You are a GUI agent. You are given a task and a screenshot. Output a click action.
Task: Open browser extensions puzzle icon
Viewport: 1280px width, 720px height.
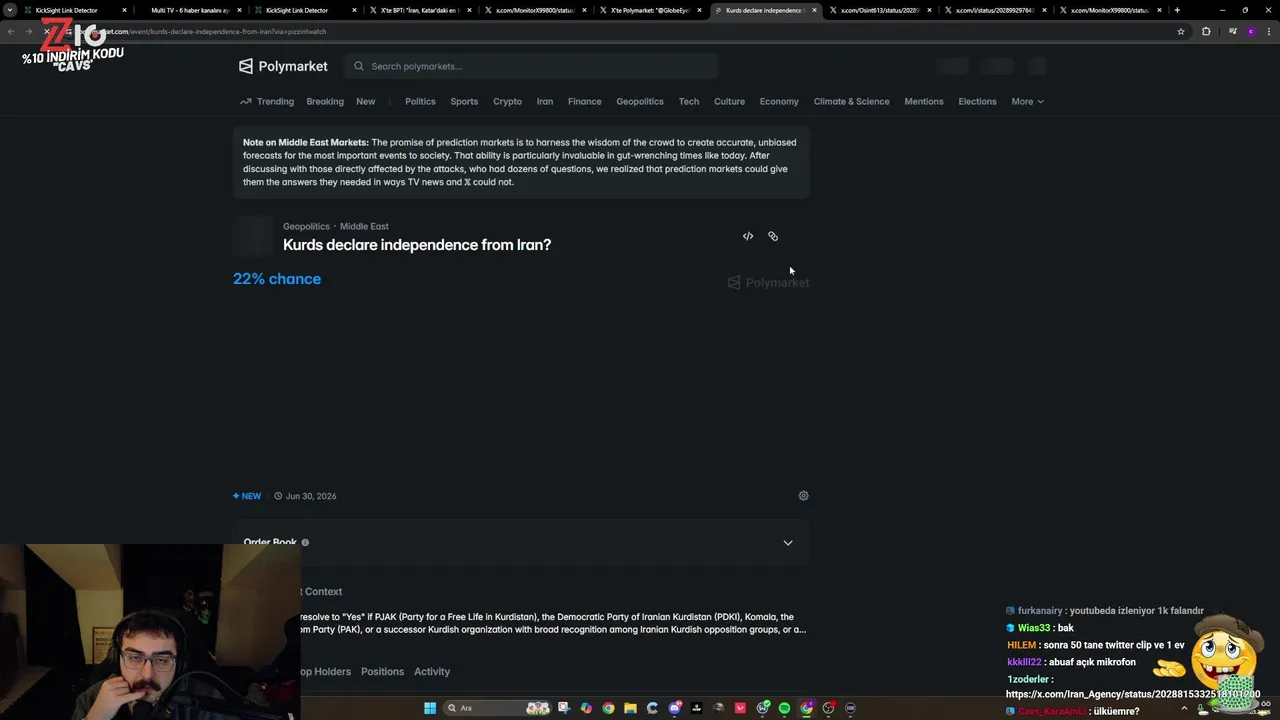1206,31
